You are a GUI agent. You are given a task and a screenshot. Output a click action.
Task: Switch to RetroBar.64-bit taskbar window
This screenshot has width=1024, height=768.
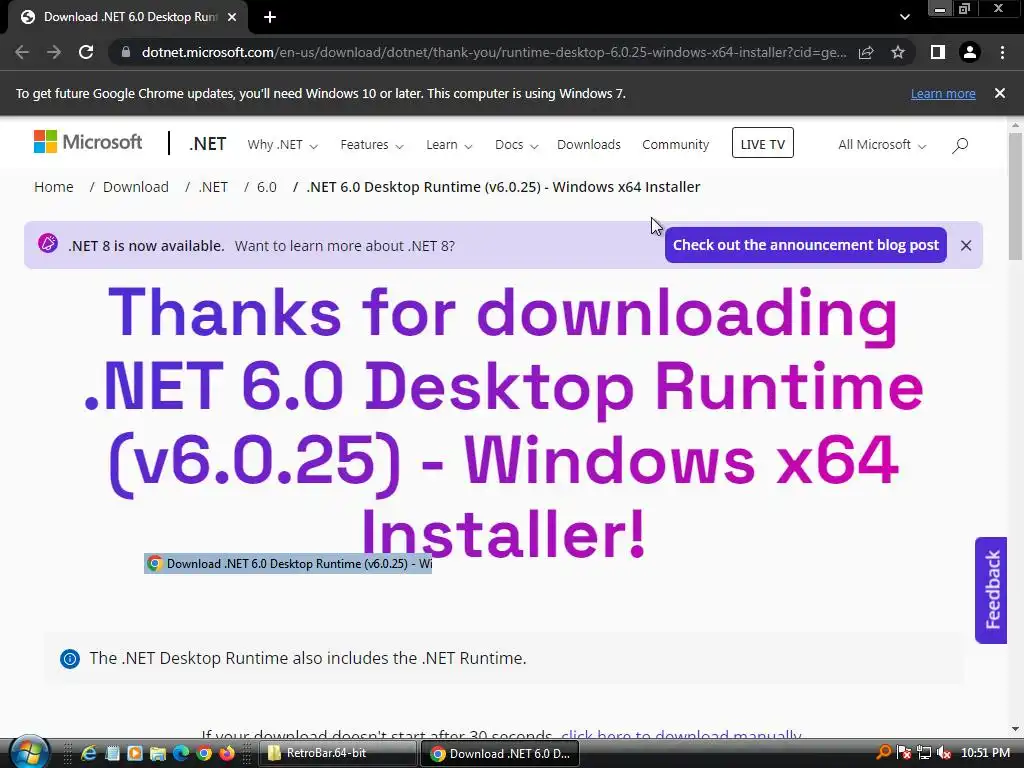pyautogui.click(x=338, y=754)
